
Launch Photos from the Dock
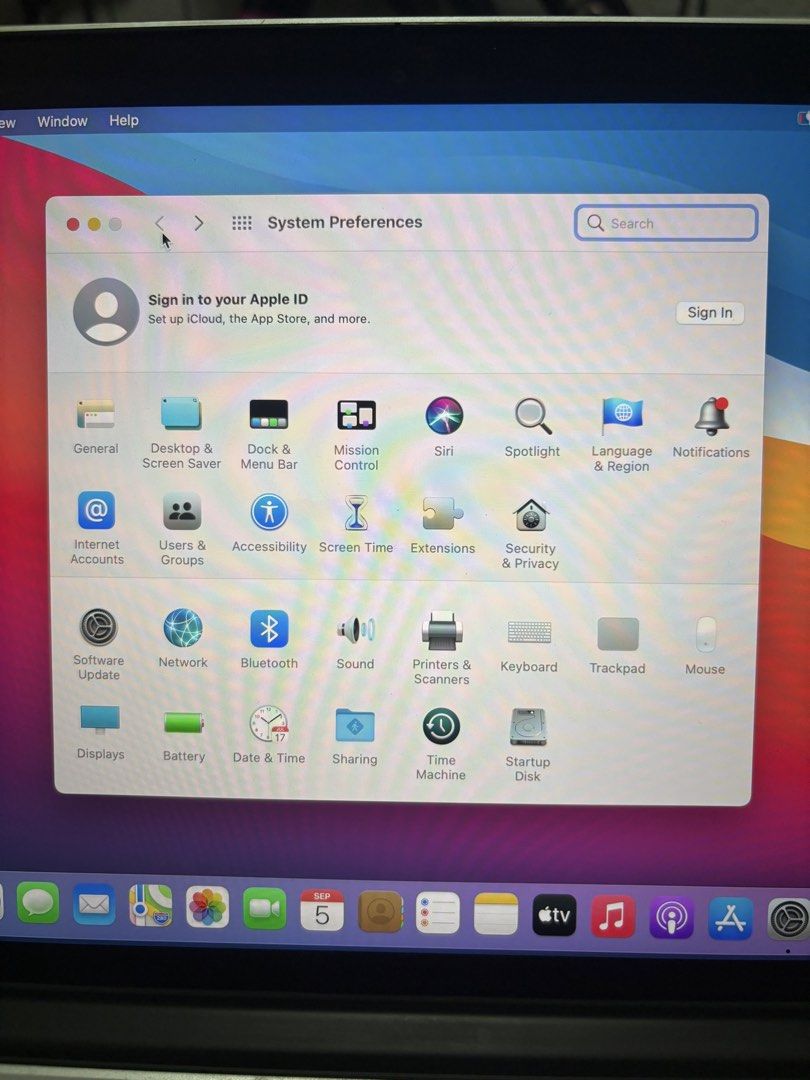(x=207, y=906)
